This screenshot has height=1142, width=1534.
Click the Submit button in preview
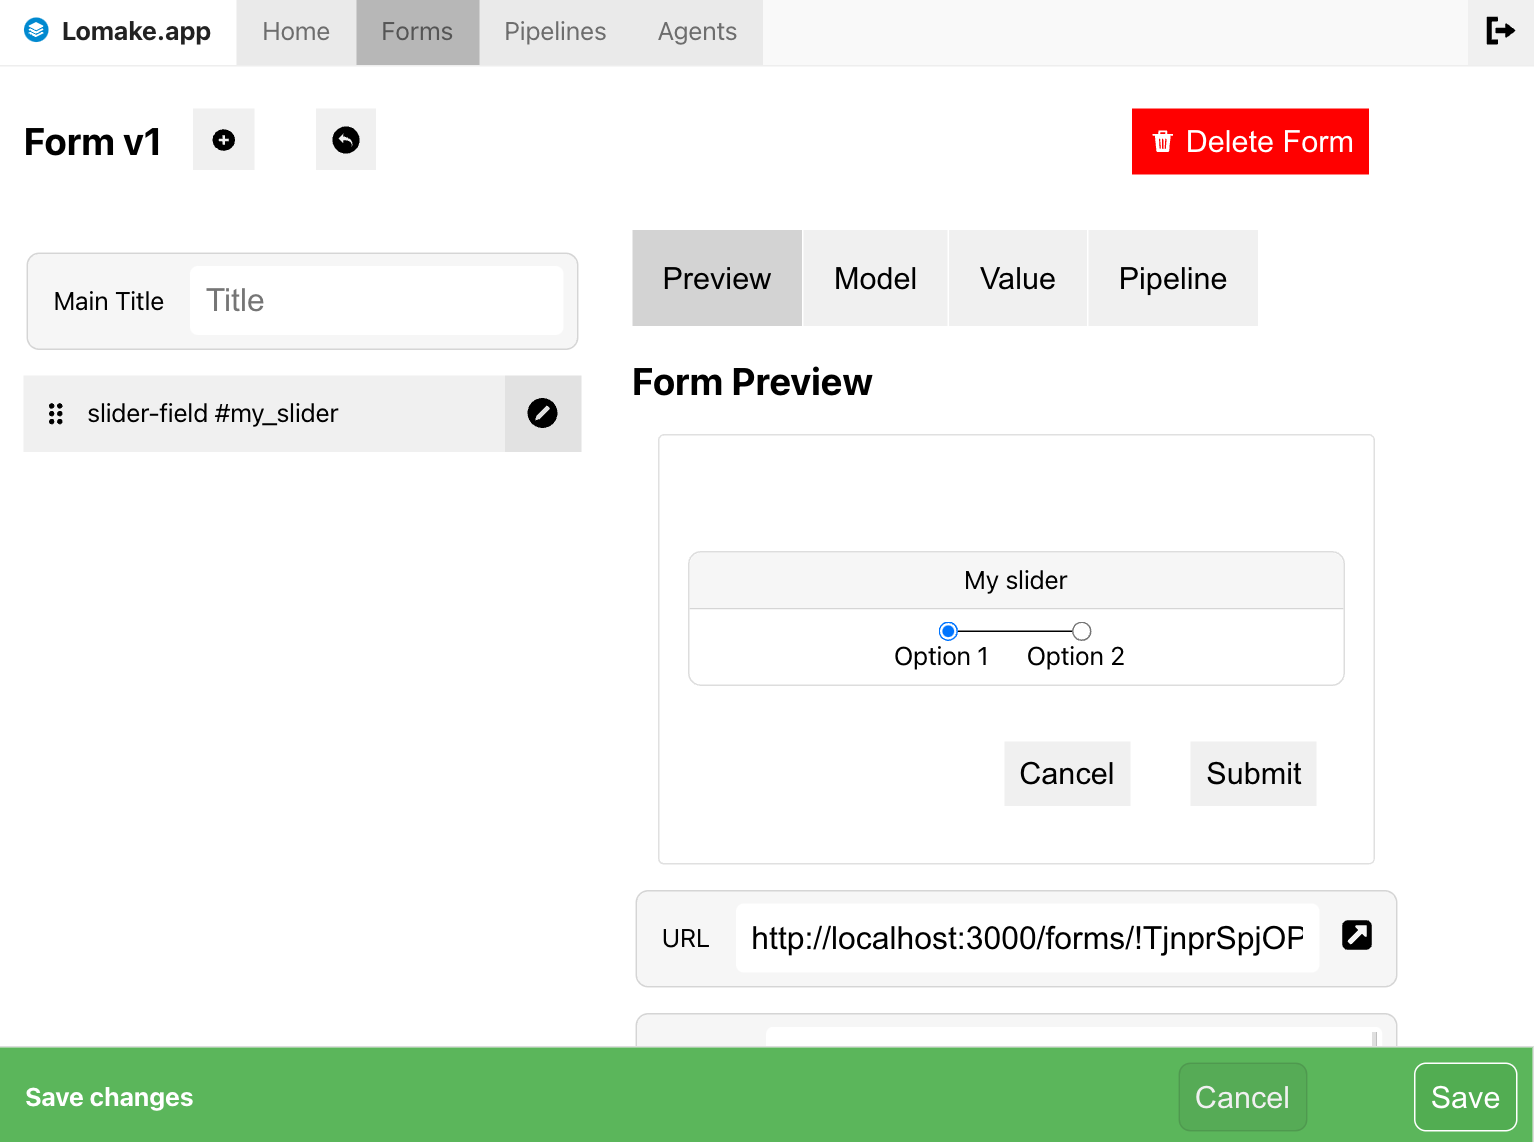(1253, 773)
